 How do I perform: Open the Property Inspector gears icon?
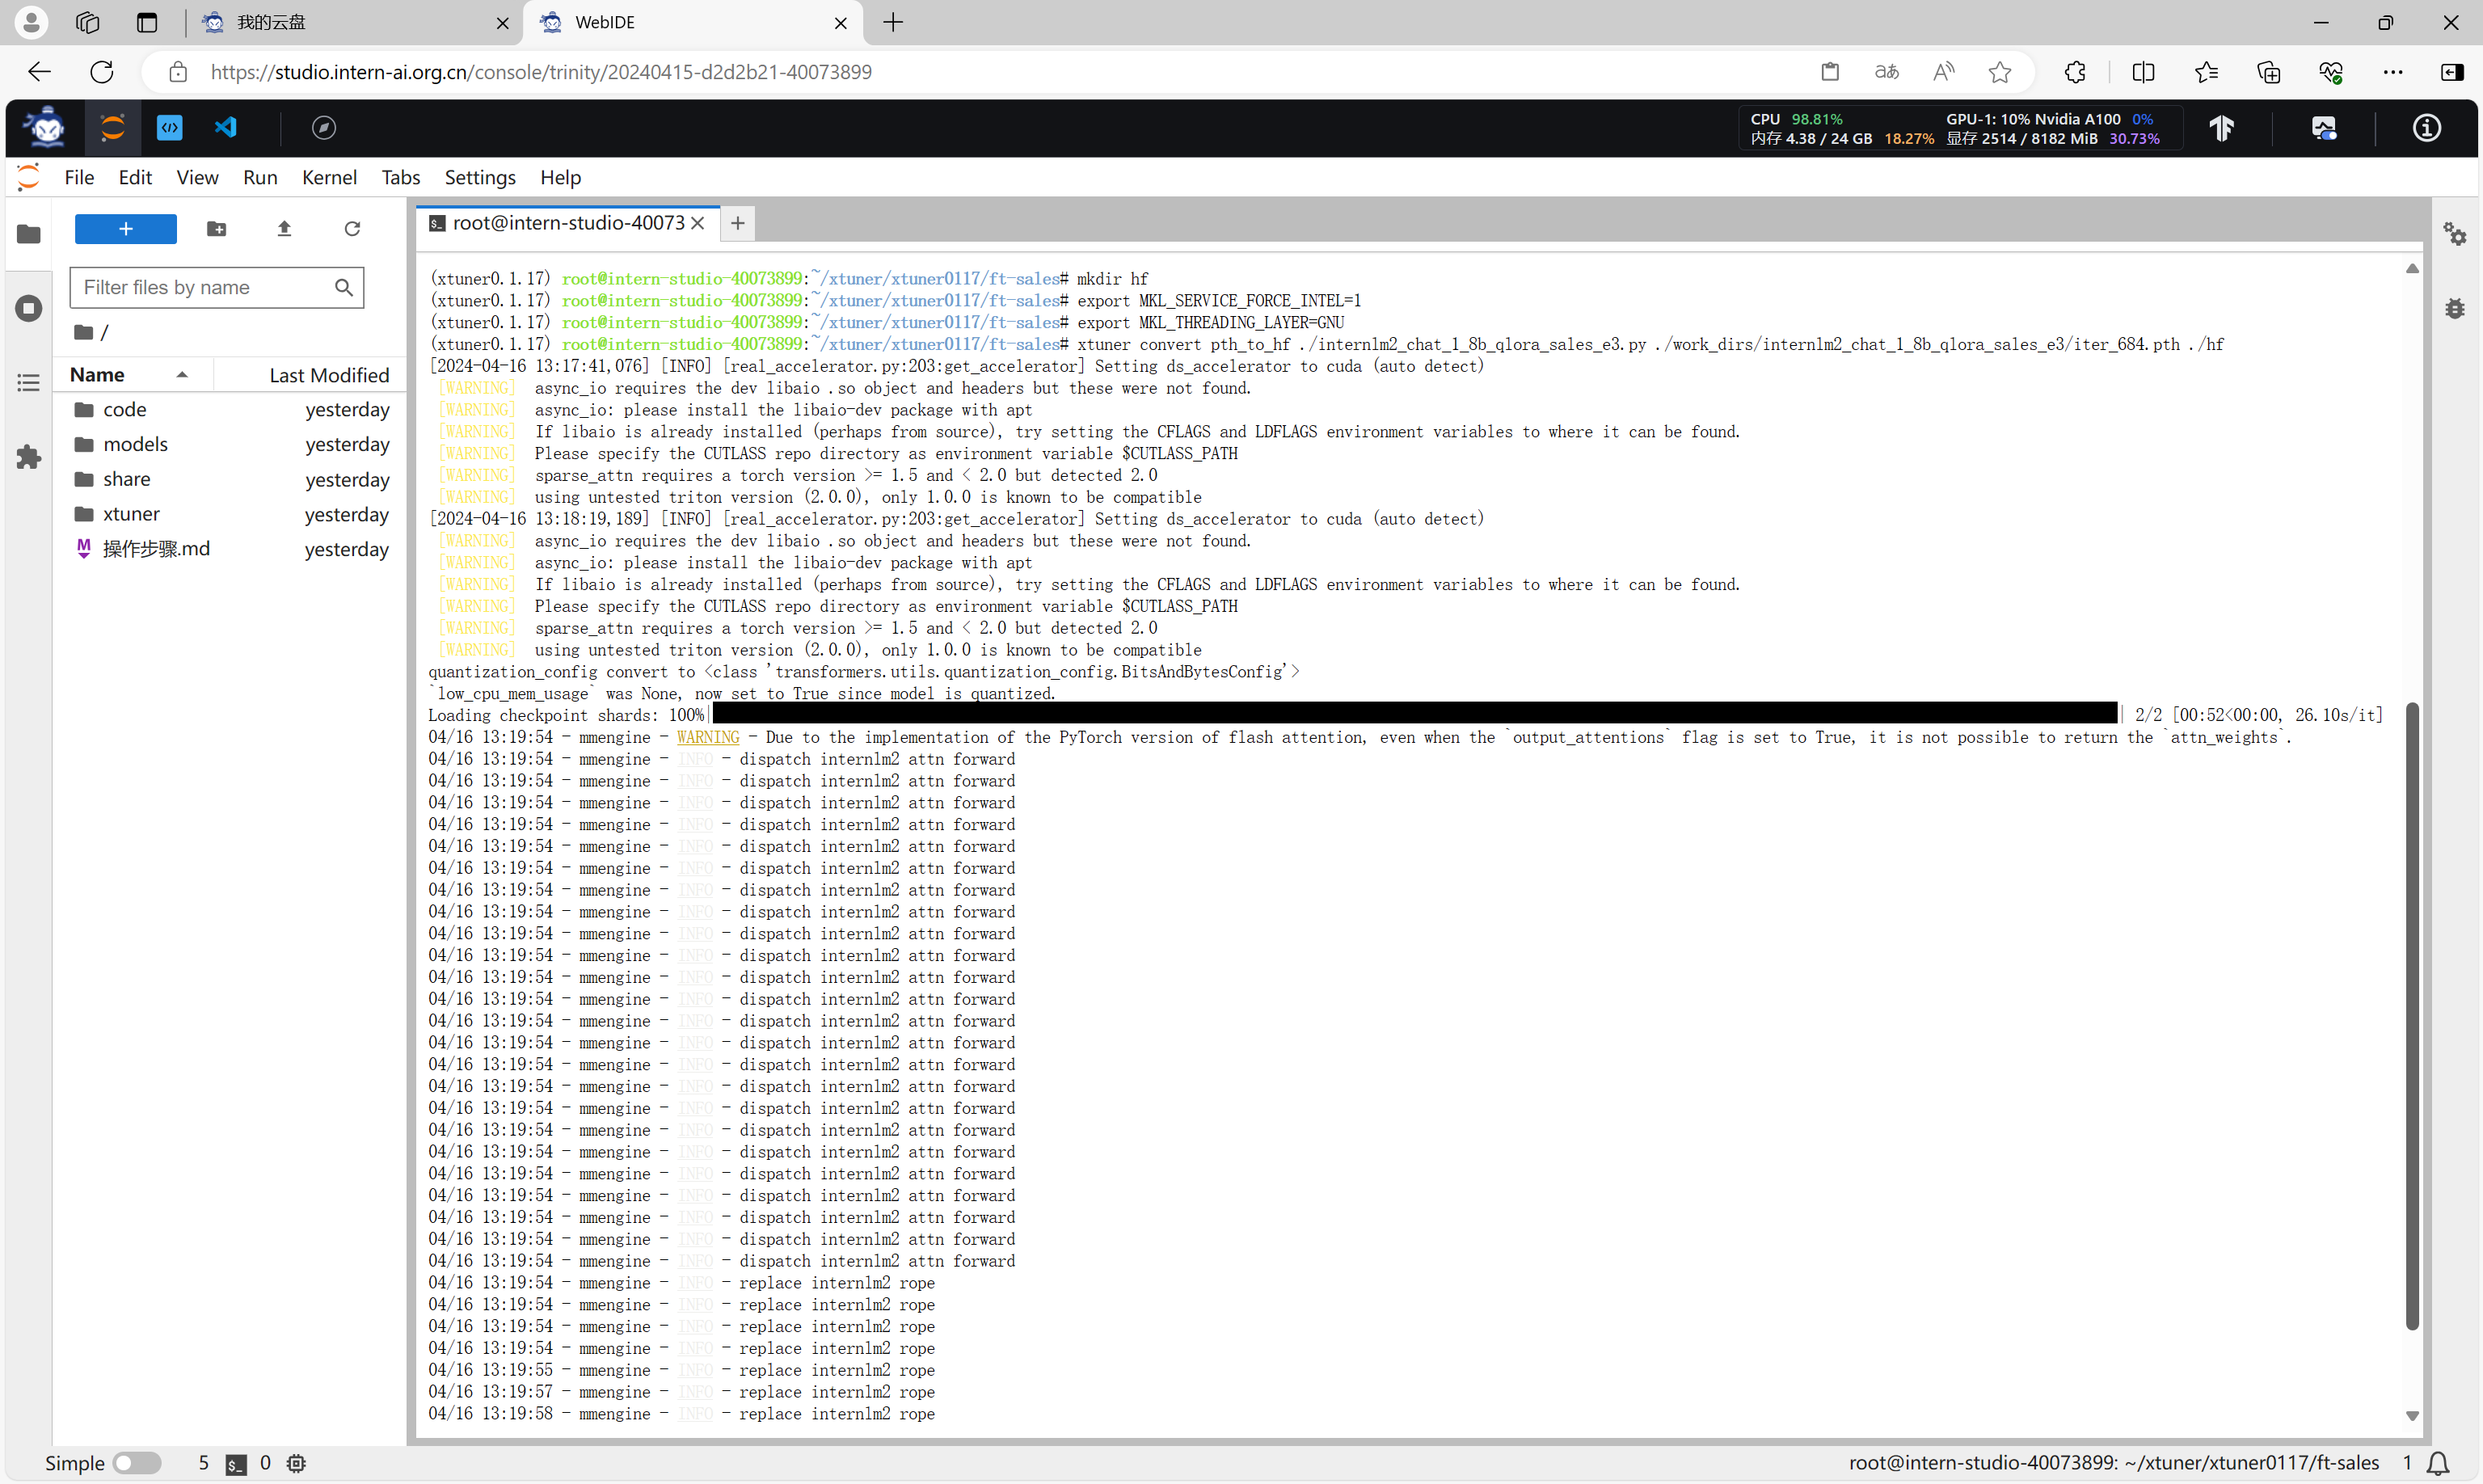pos(2455,234)
